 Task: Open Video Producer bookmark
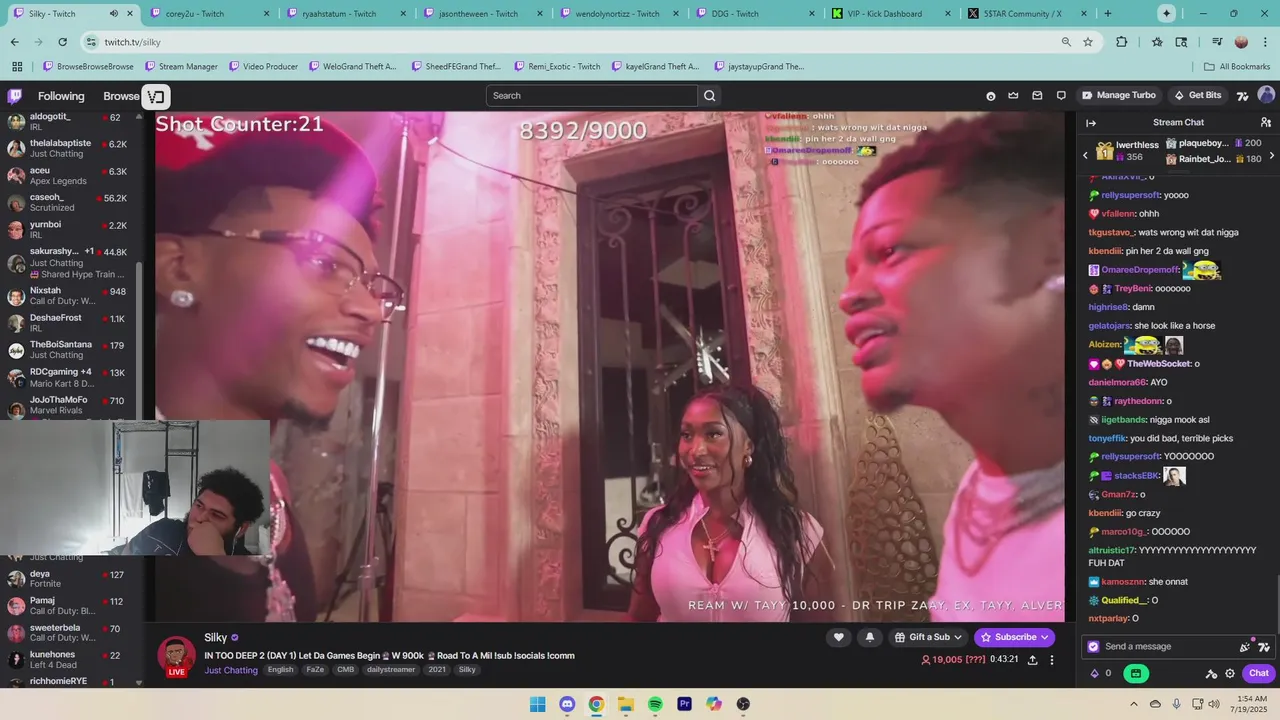263,67
